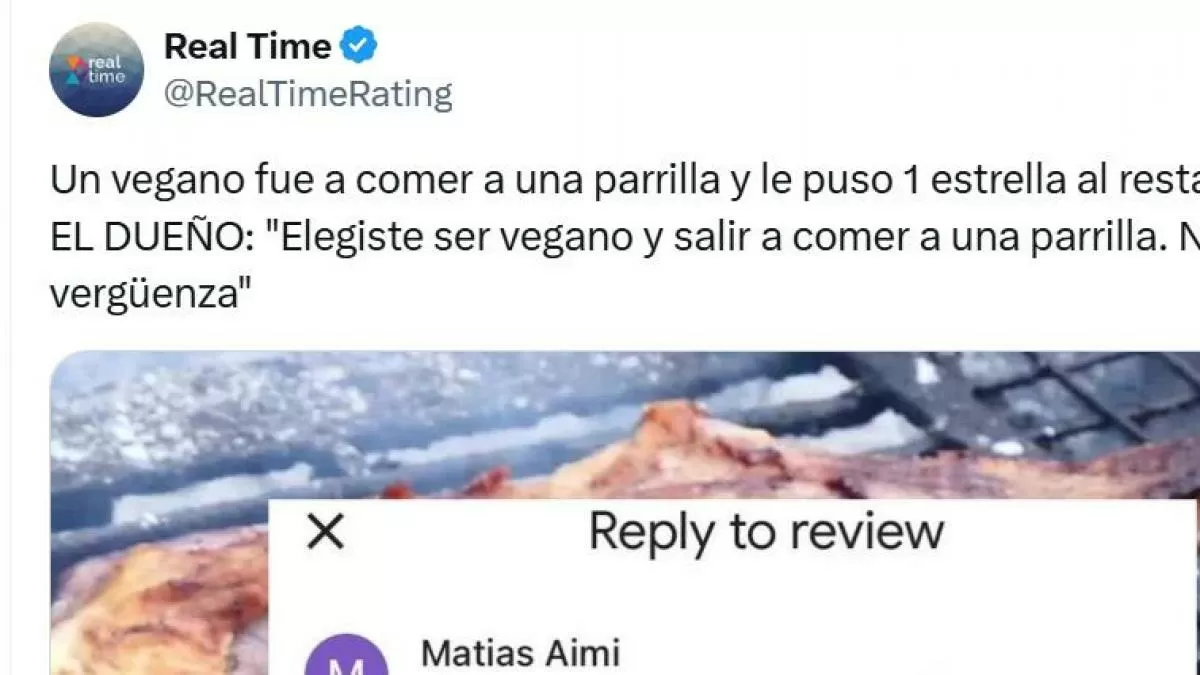Open the @RealTimeRating handle link
This screenshot has width=1200, height=675.
[x=308, y=95]
